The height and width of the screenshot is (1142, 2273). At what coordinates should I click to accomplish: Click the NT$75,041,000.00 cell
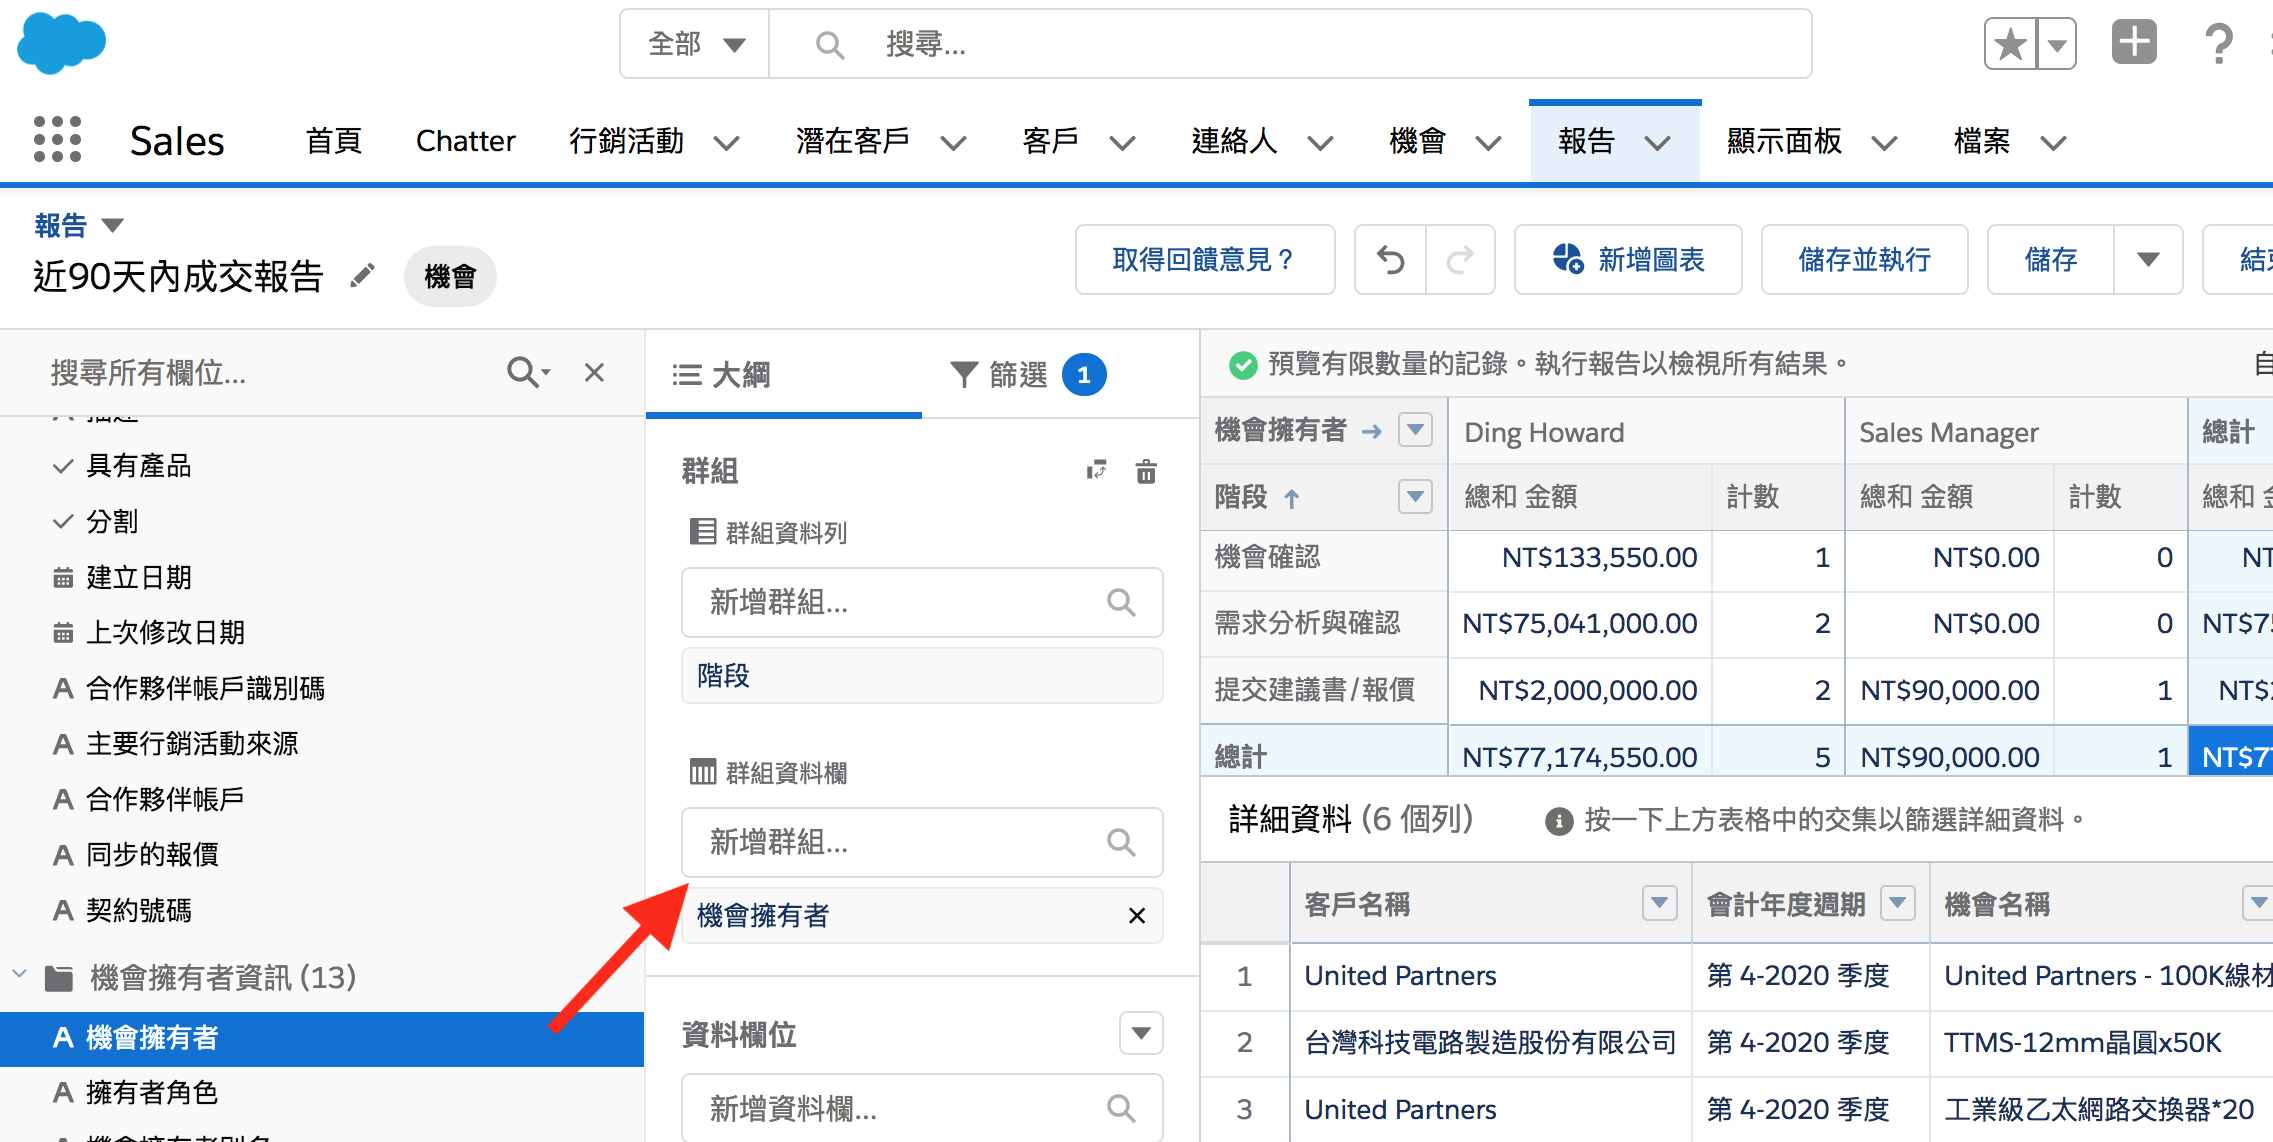[x=1579, y=624]
